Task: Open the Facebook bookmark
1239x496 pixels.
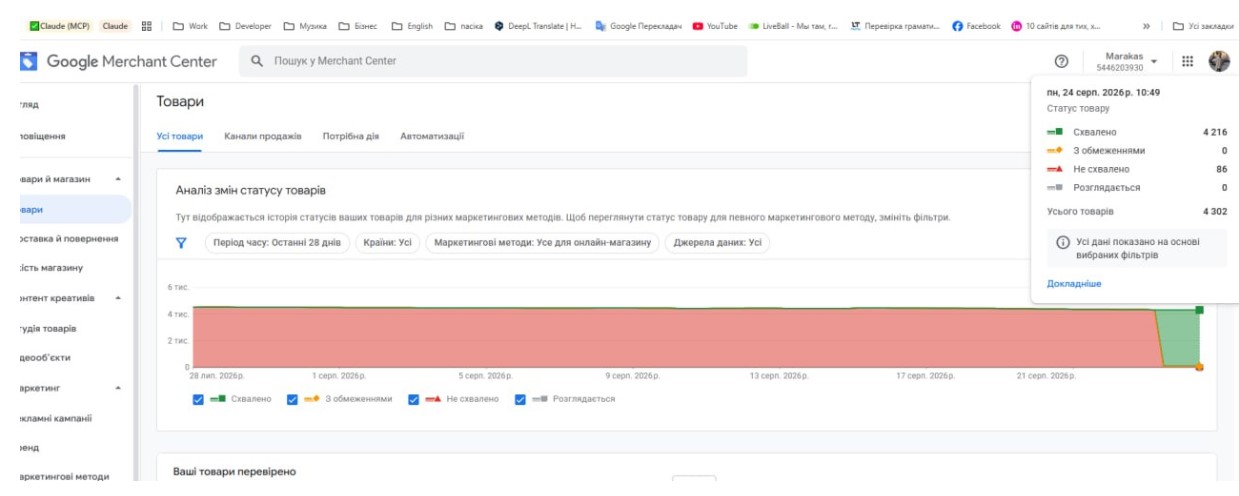Action: (976, 26)
